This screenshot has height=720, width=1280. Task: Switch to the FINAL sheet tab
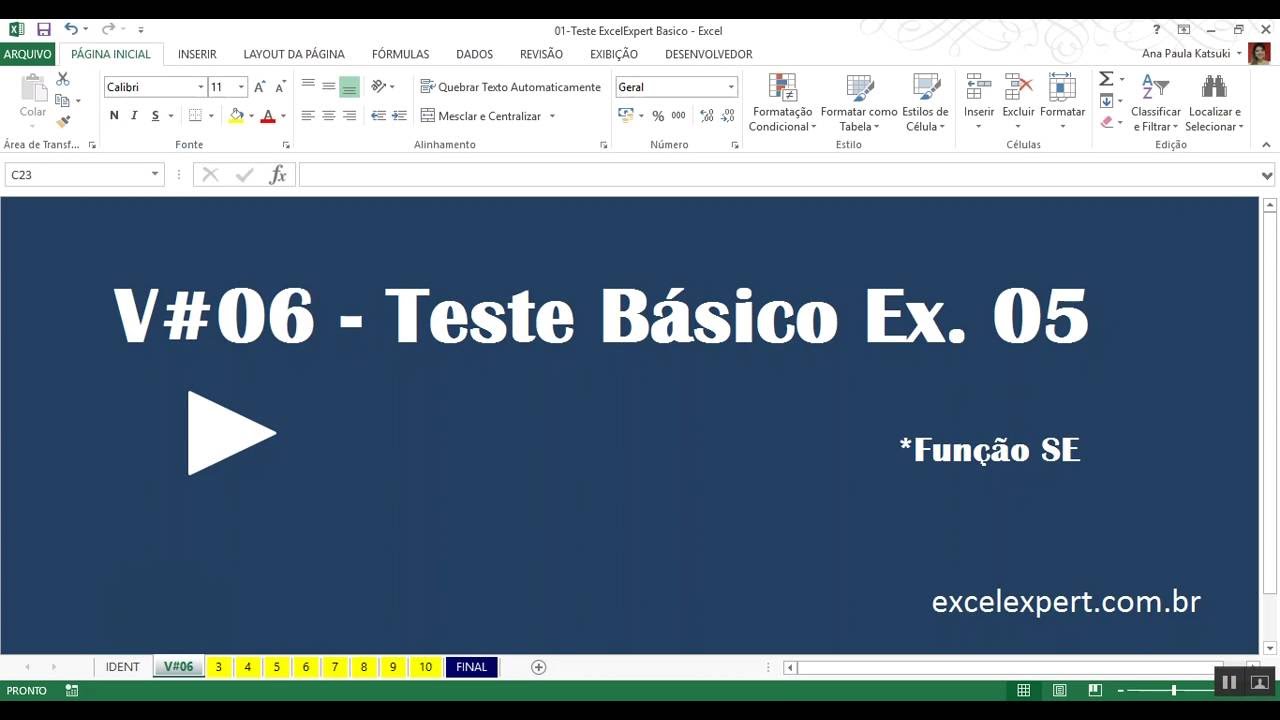[471, 667]
